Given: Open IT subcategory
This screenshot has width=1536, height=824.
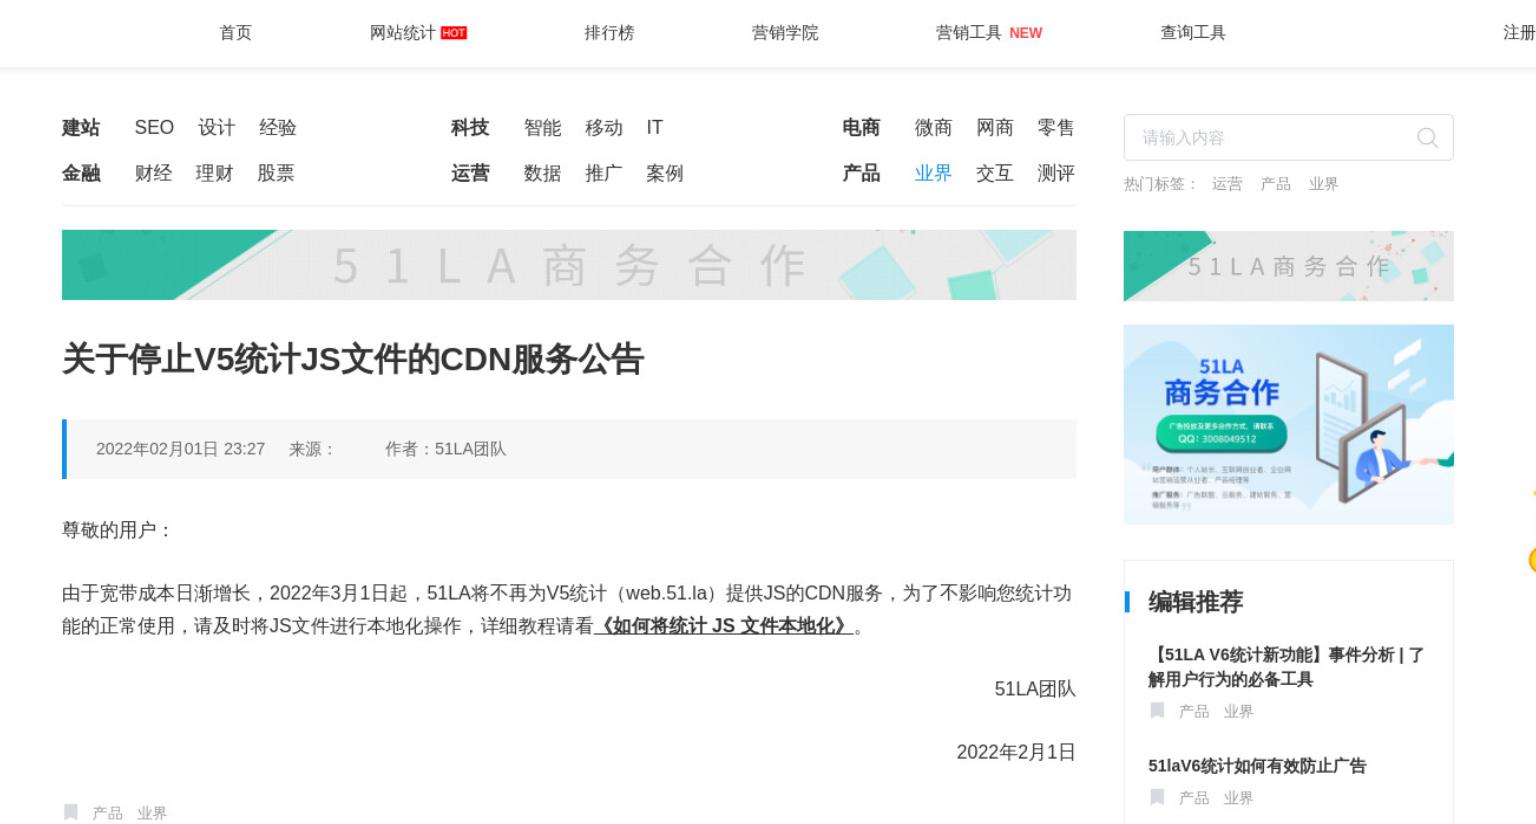Looking at the screenshot, I should [654, 128].
